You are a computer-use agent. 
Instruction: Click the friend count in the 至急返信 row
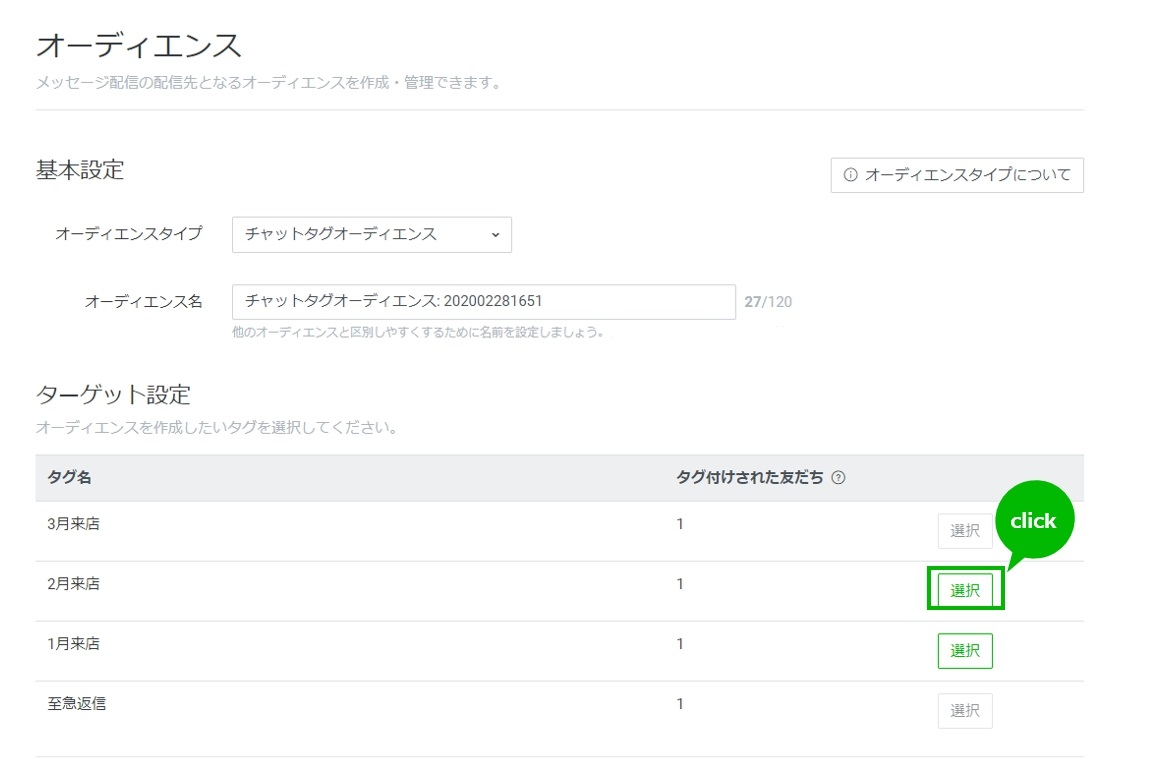coord(680,704)
